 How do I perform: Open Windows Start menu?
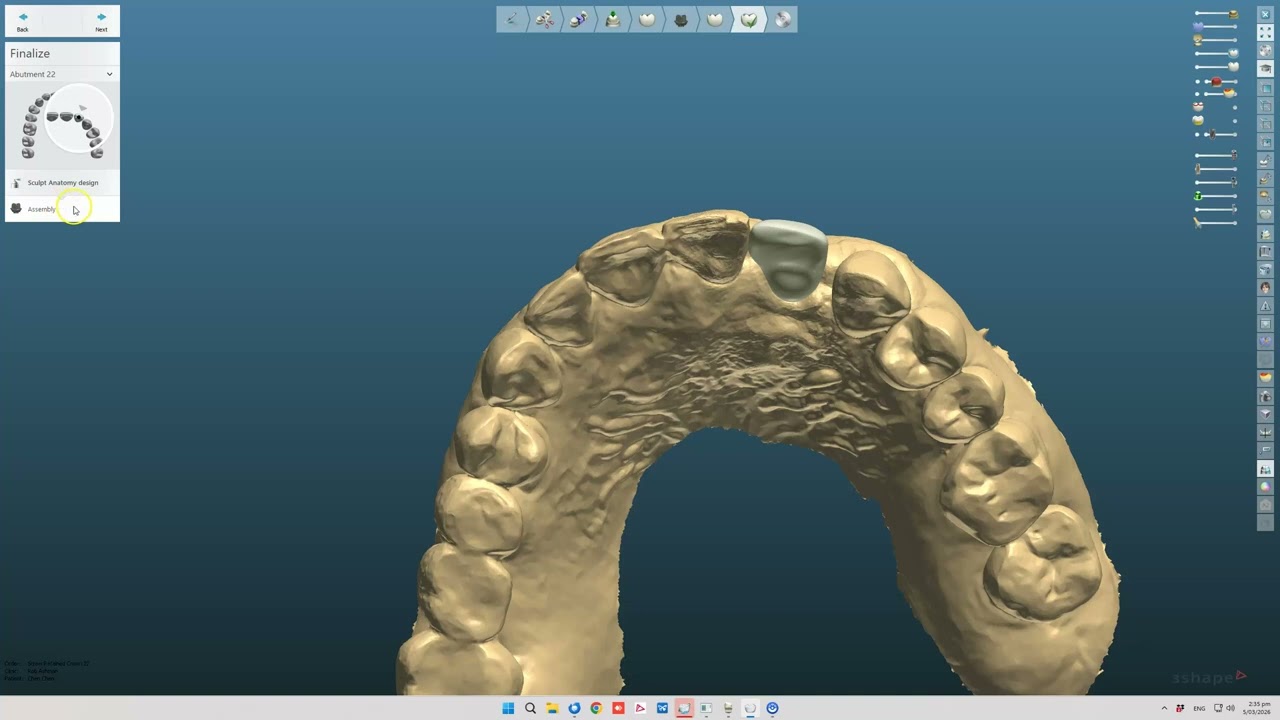tap(508, 708)
